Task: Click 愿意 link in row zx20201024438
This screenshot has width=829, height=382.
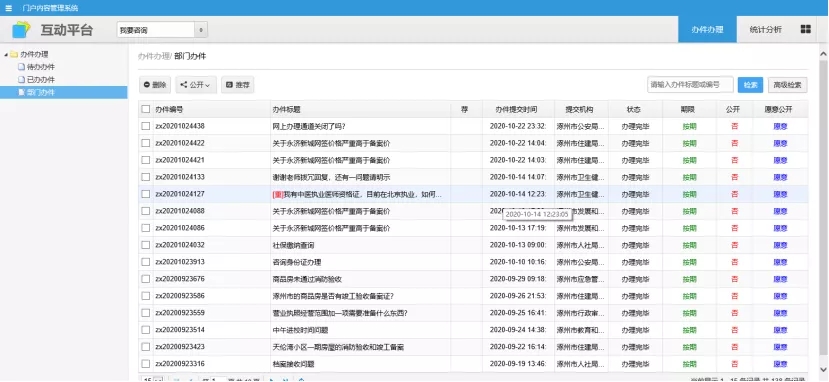Action: point(780,126)
